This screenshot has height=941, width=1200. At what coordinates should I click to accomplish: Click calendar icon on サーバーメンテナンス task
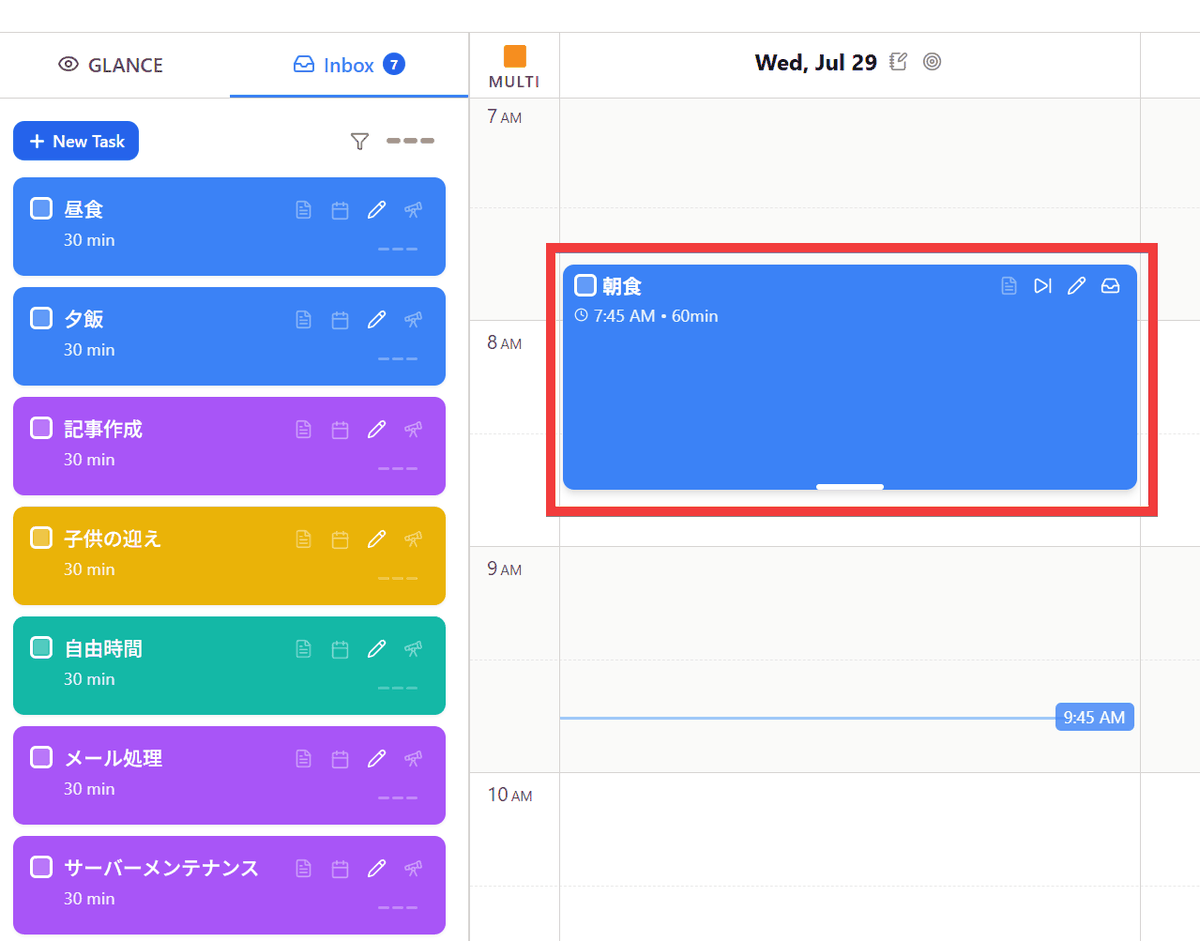340,868
